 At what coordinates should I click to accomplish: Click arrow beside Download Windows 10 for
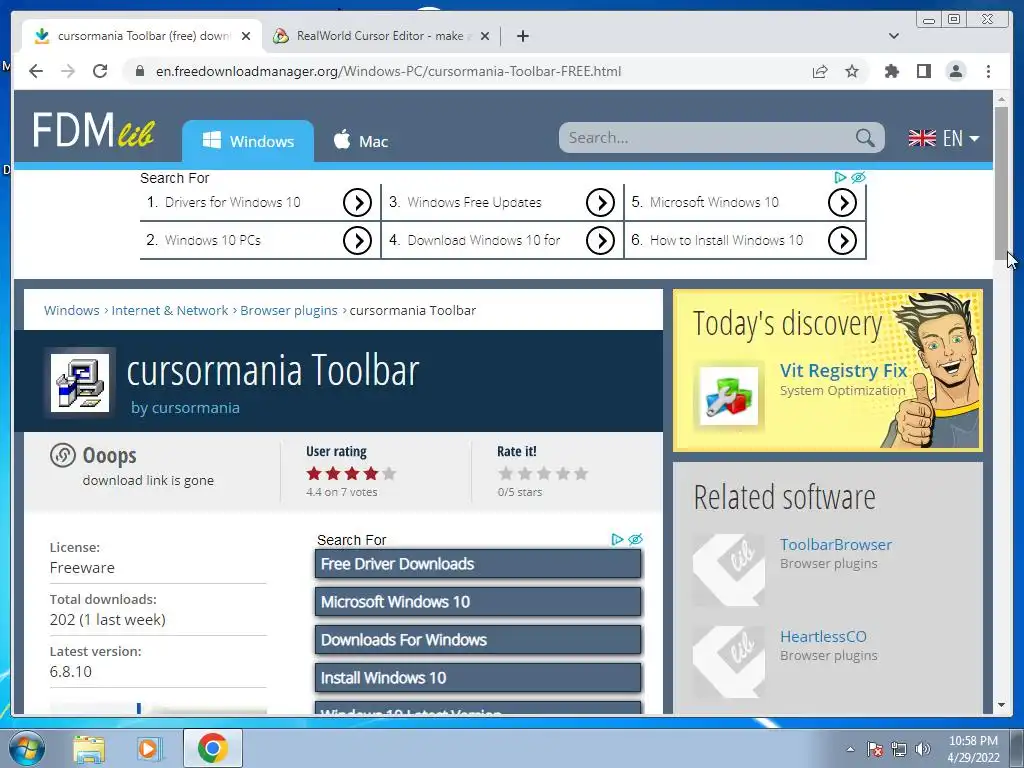click(x=600, y=241)
